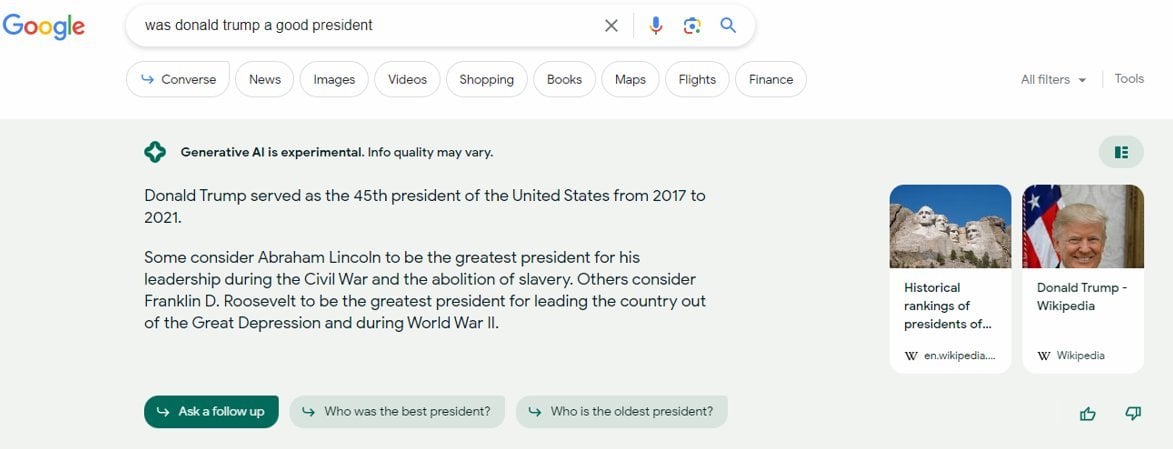Clear the search query with X icon
This screenshot has height=449, width=1173.
[x=611, y=25]
